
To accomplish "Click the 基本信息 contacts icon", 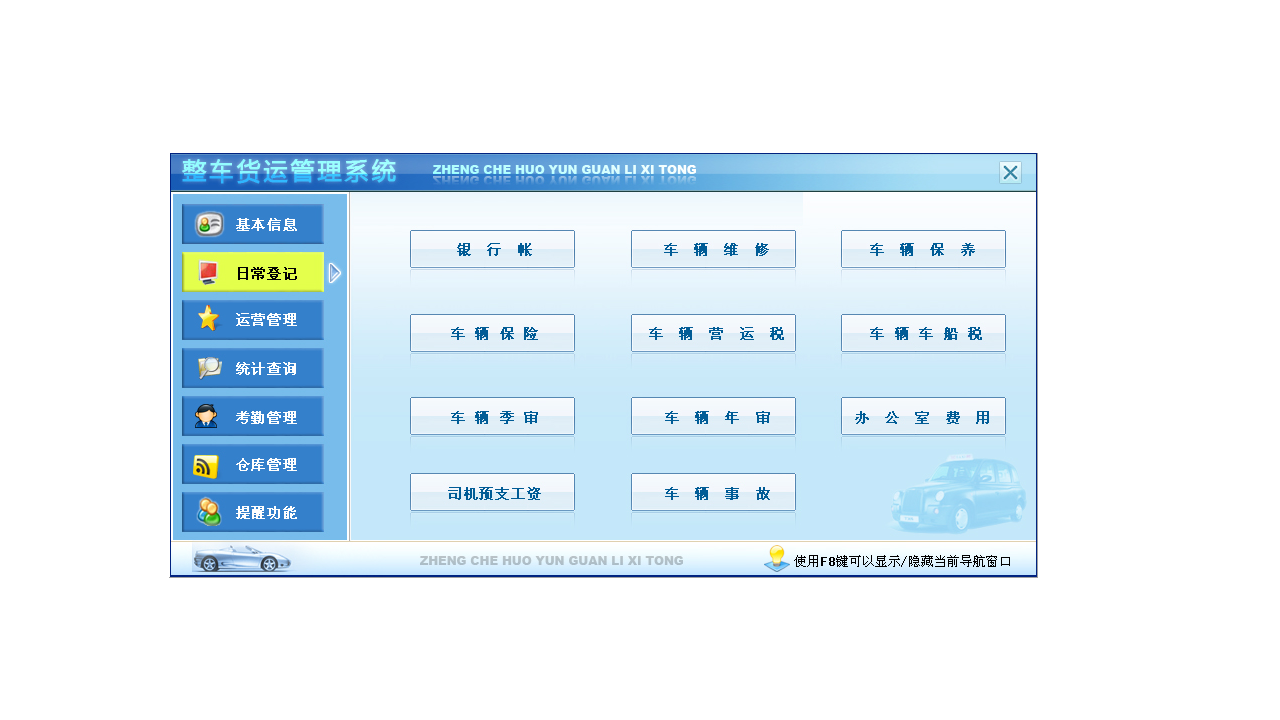I will 209,225.
